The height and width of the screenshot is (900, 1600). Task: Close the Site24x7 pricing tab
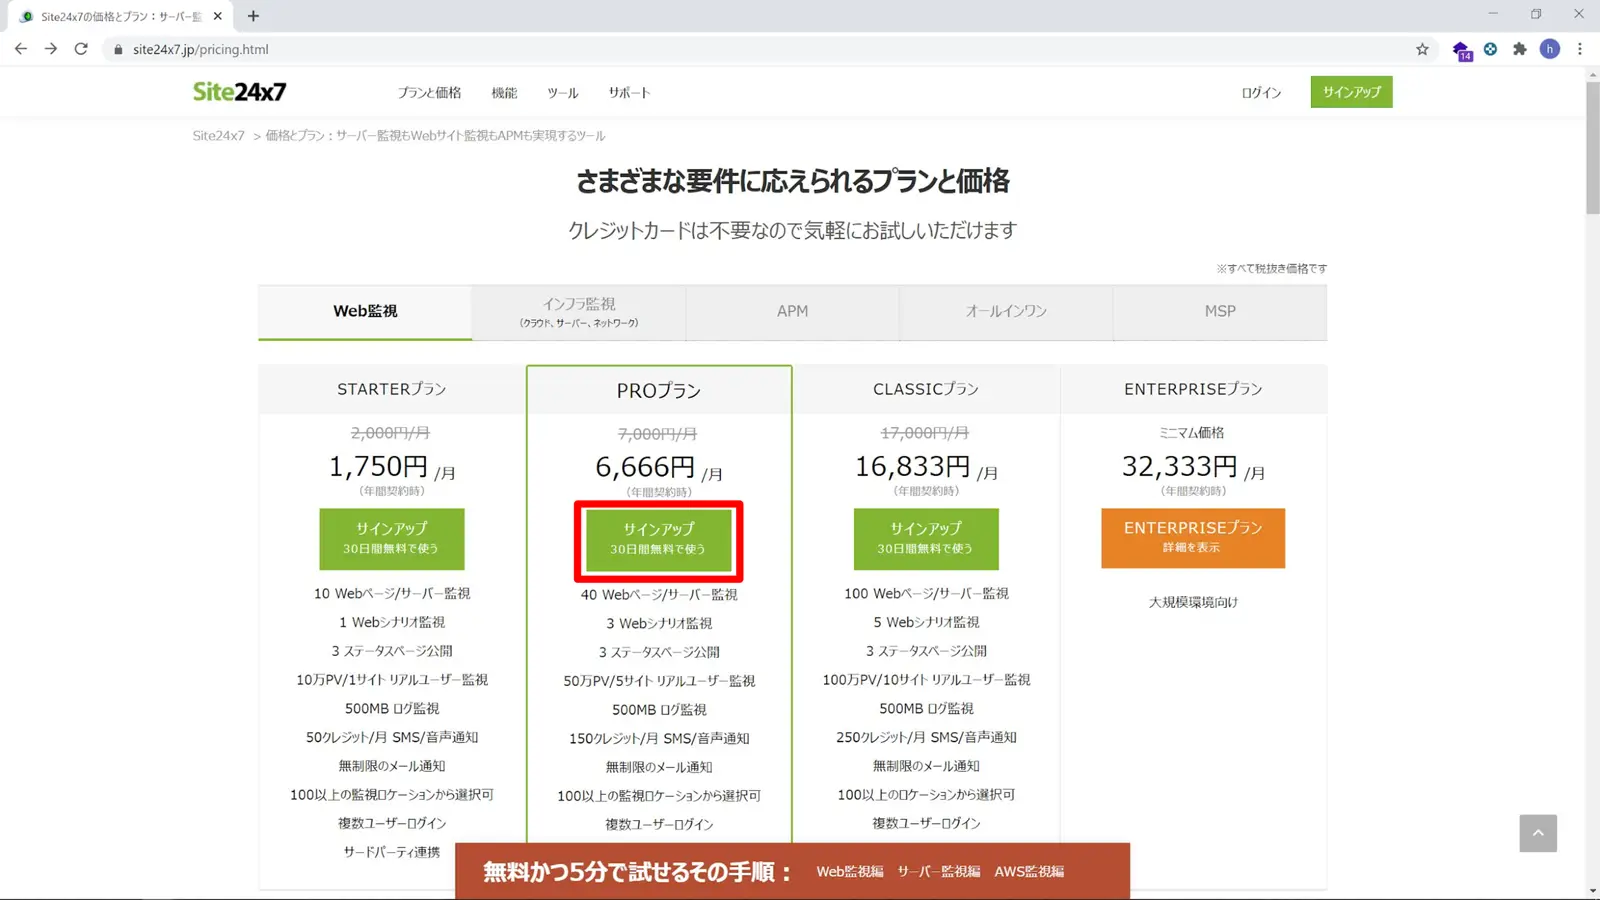[217, 16]
